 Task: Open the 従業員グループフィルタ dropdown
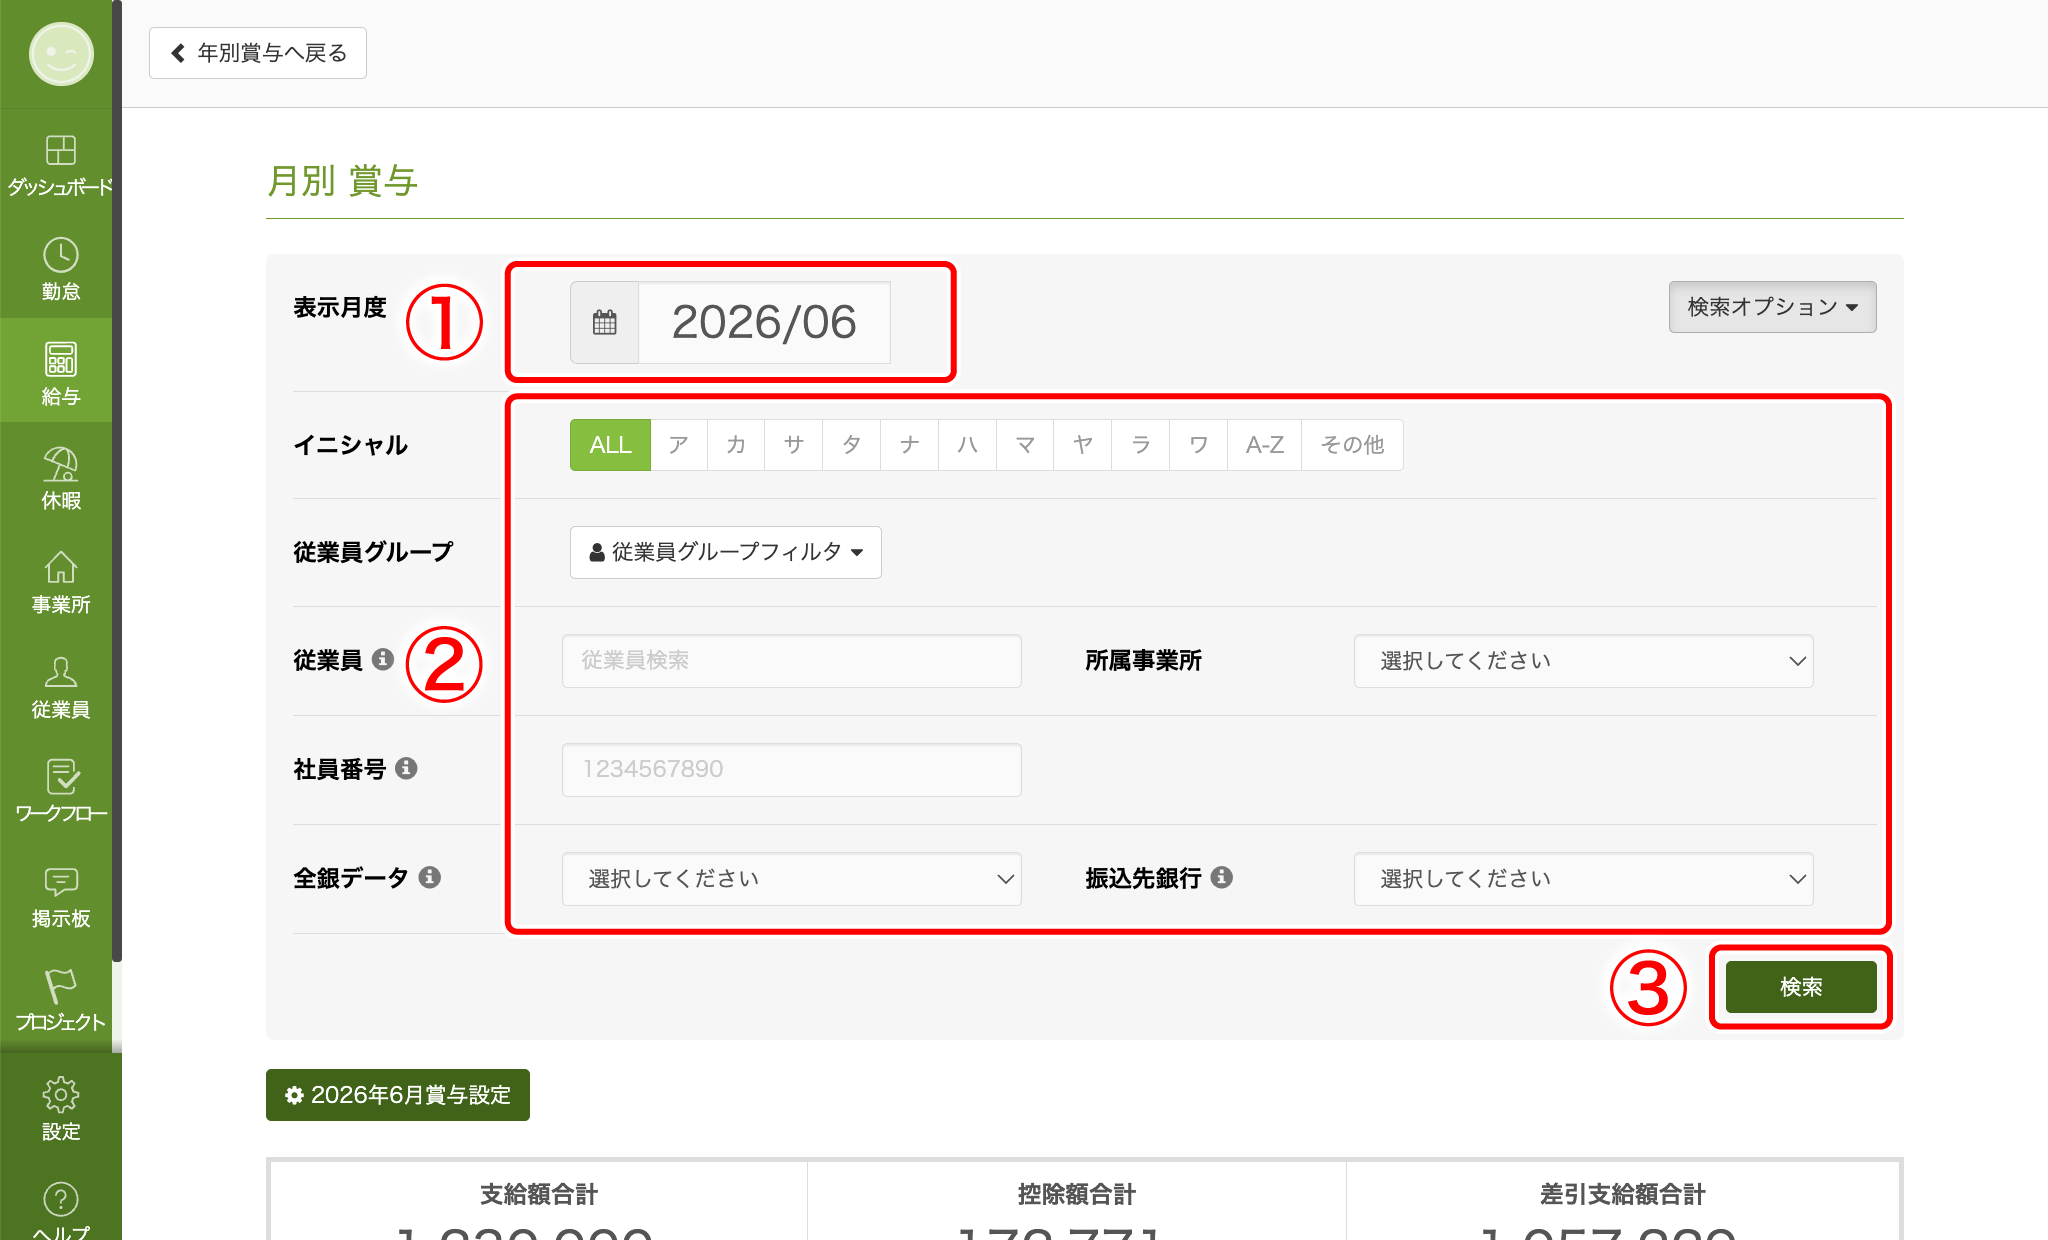click(x=726, y=552)
